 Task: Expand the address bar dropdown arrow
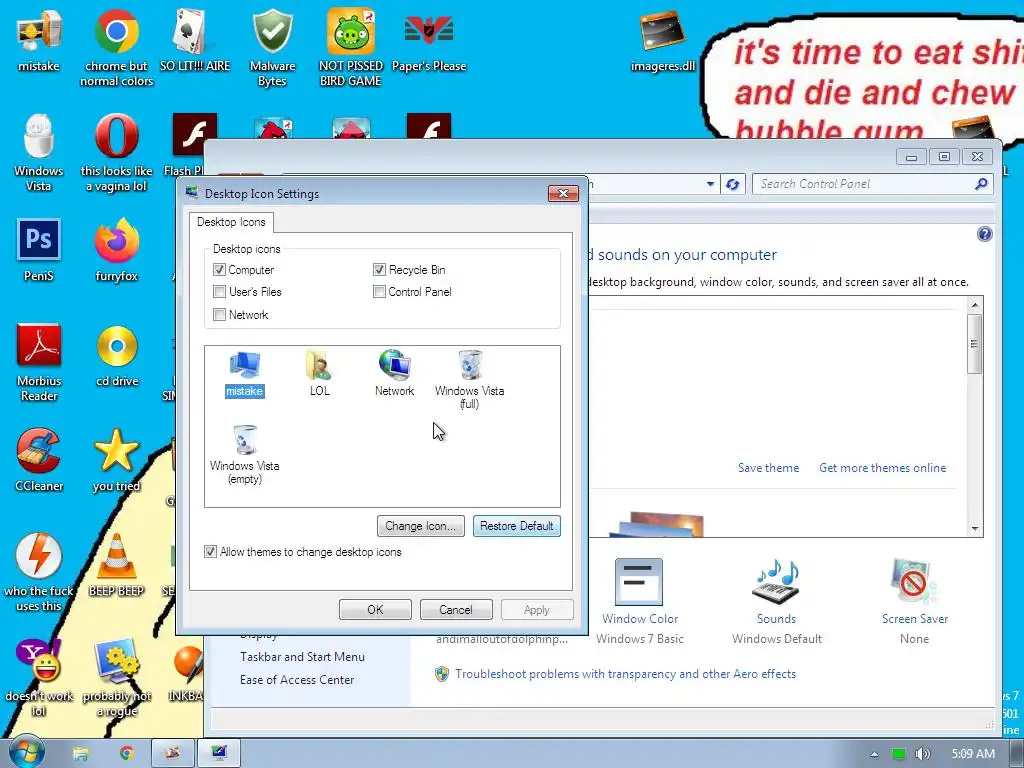pyautogui.click(x=710, y=184)
